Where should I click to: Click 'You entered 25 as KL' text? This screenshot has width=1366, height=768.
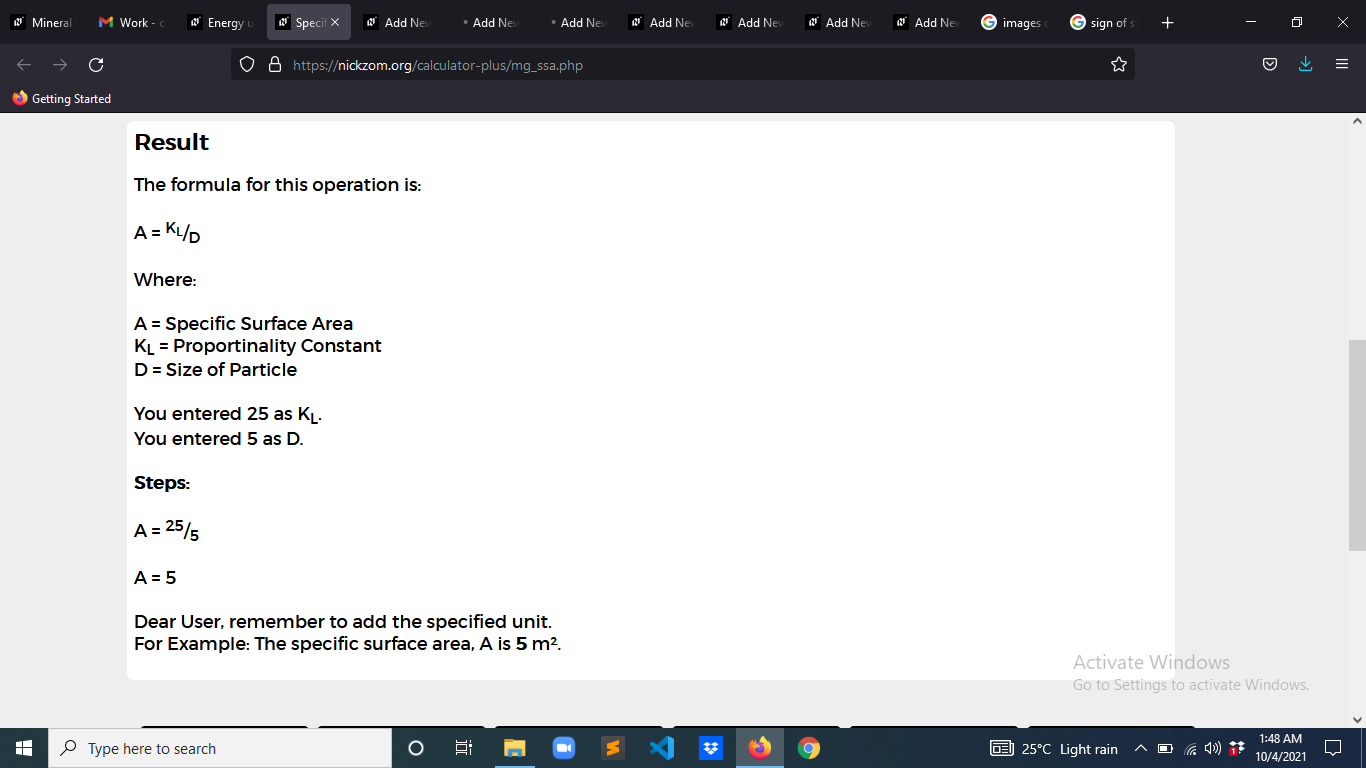[x=228, y=415]
